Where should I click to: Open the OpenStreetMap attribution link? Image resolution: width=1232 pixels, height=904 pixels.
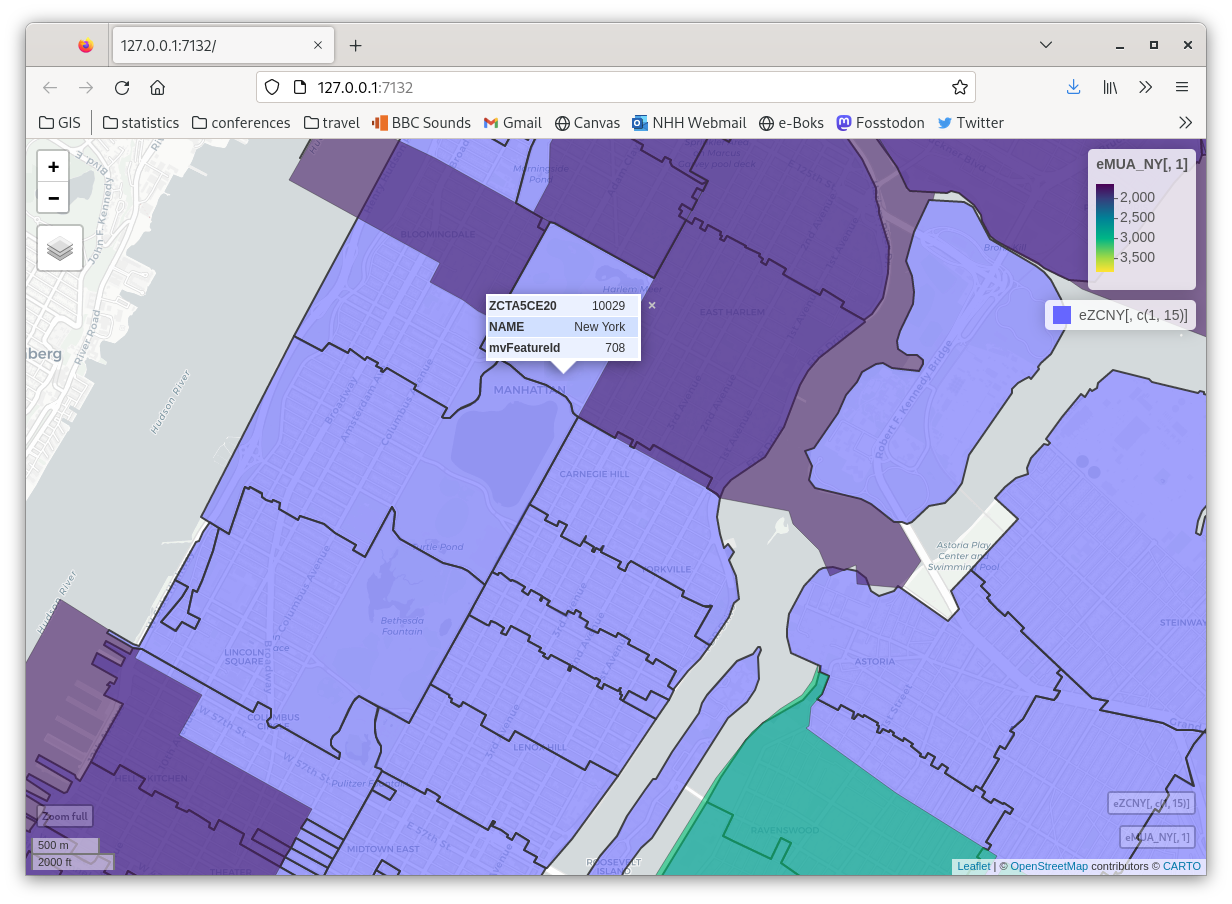[x=1048, y=866]
